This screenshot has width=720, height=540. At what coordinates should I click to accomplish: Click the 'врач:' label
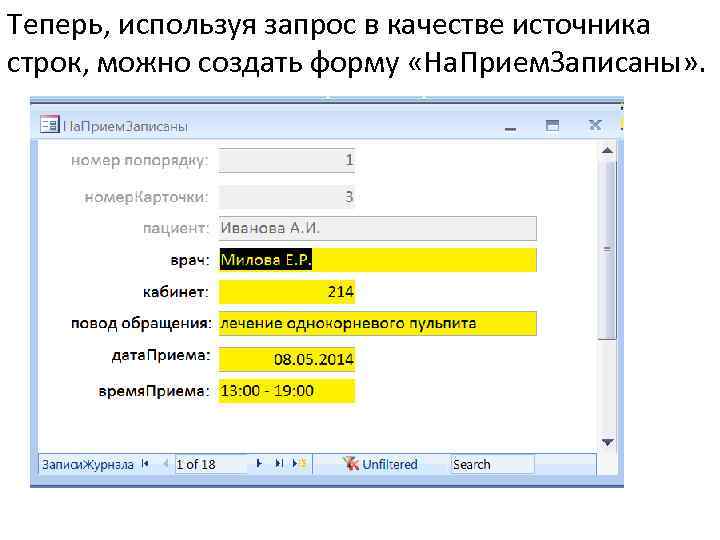tap(190, 260)
